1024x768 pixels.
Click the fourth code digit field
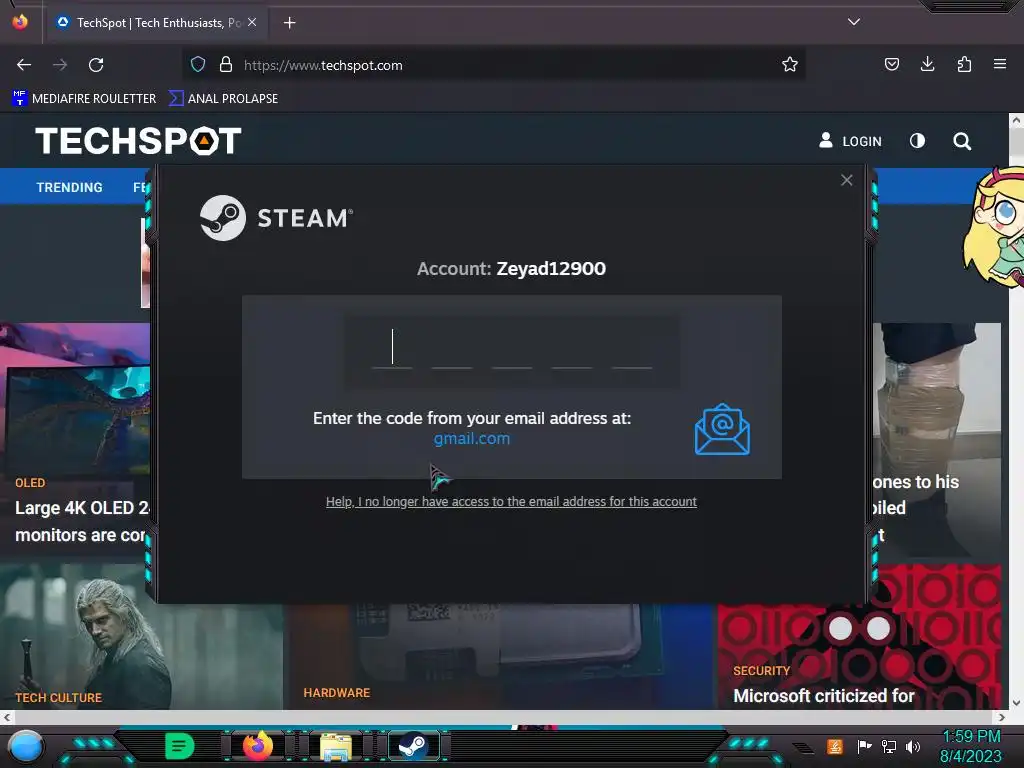[x=572, y=349]
